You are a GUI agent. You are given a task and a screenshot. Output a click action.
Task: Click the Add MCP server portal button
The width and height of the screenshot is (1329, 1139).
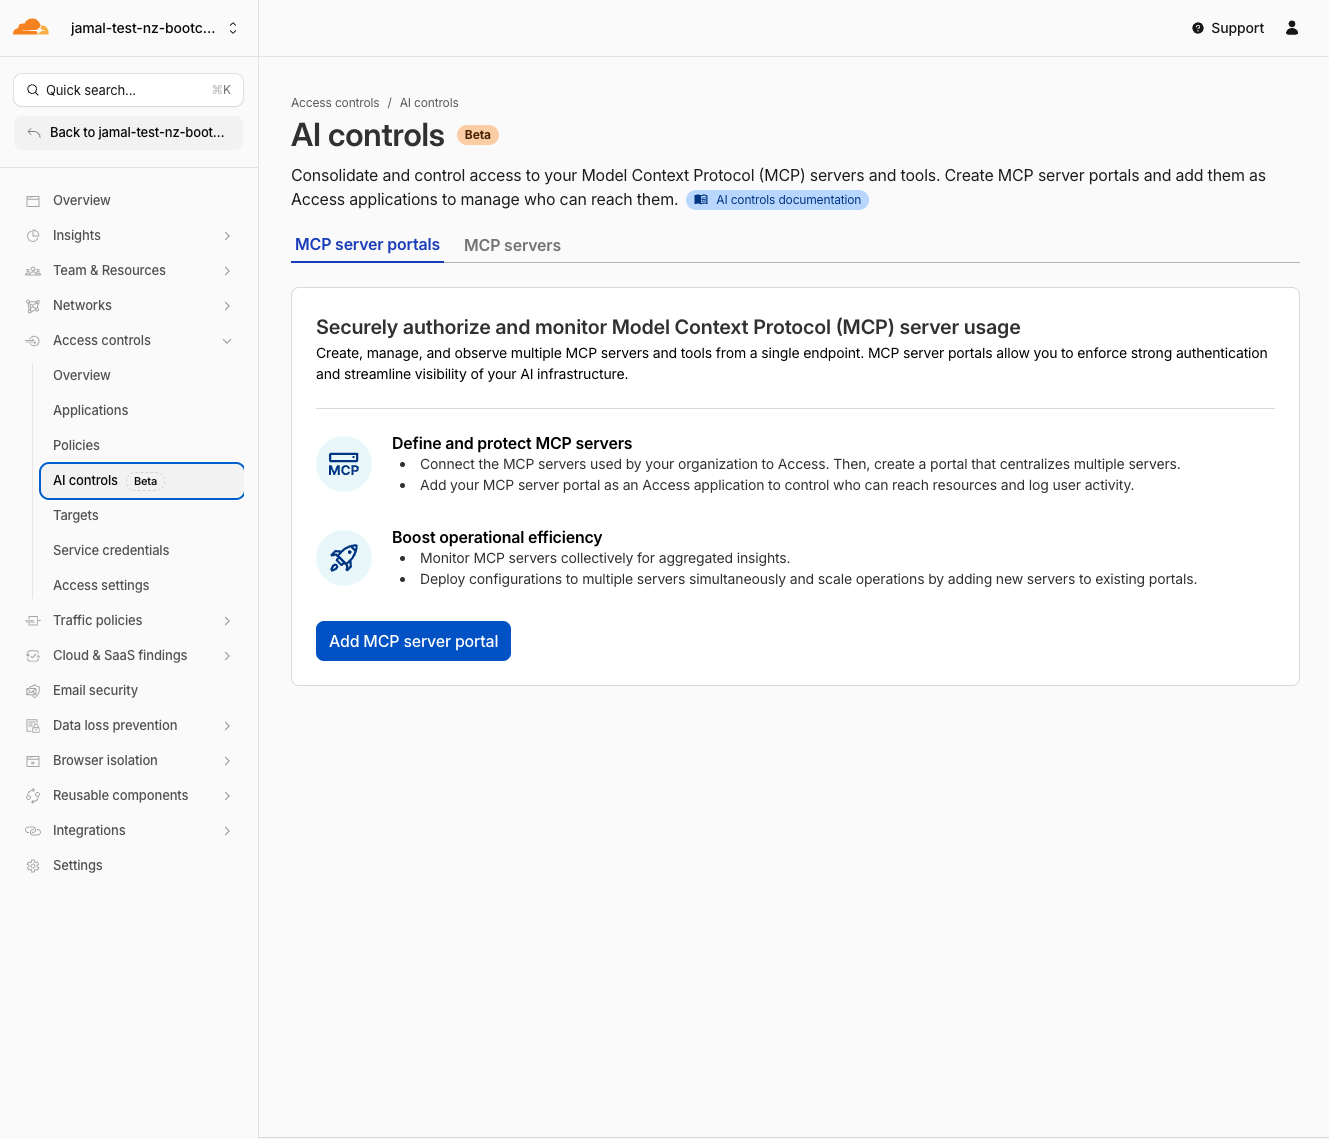point(413,641)
